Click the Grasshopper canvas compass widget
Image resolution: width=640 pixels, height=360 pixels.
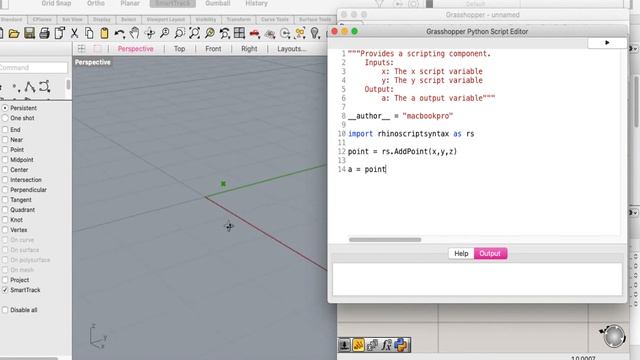[x=613, y=336]
